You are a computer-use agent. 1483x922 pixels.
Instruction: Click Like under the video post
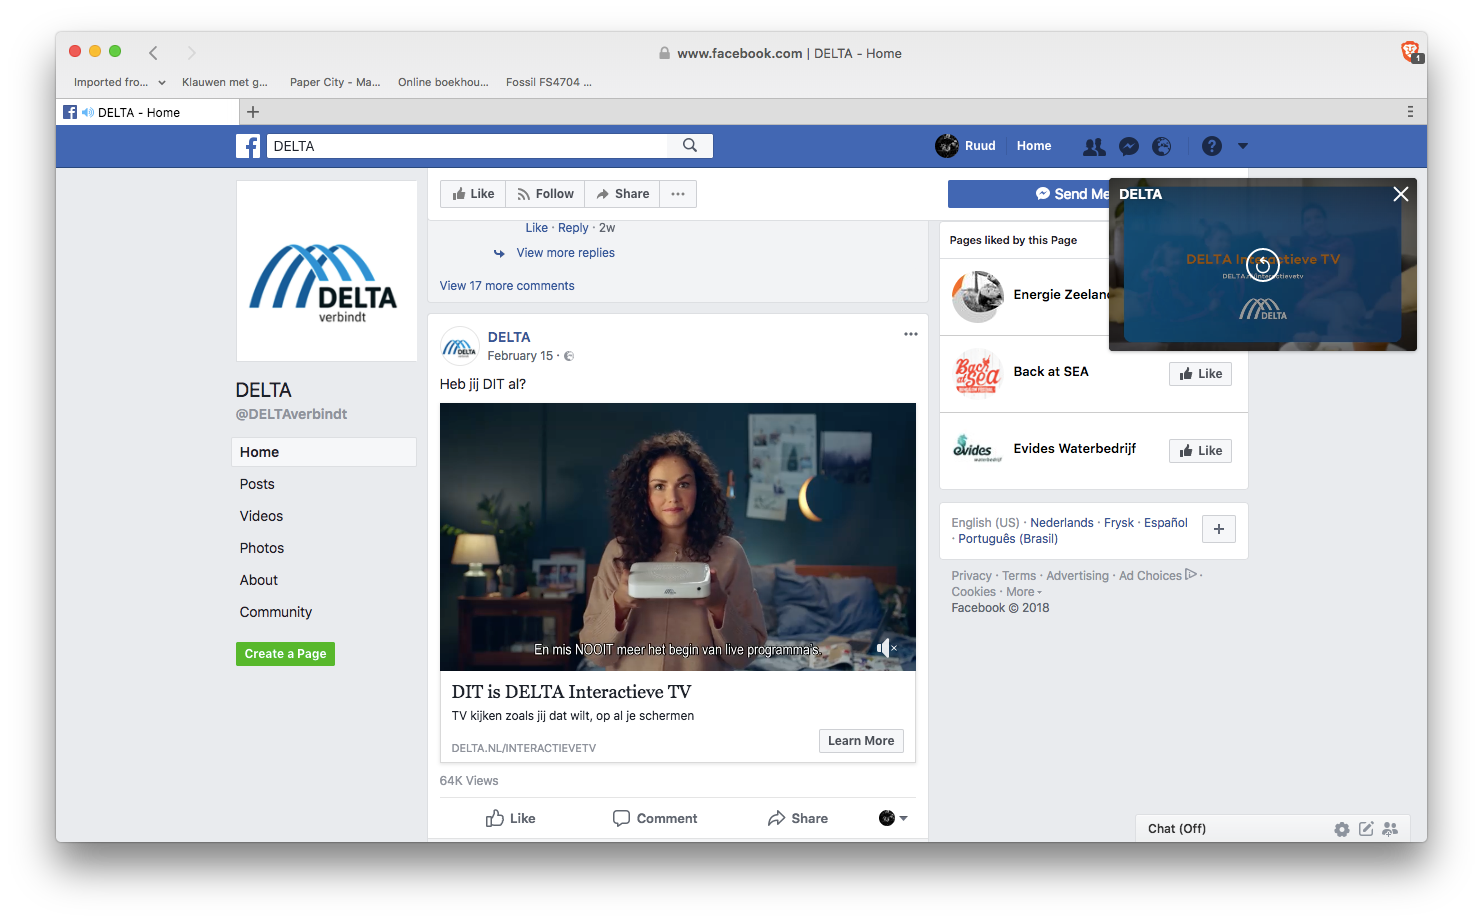510,818
